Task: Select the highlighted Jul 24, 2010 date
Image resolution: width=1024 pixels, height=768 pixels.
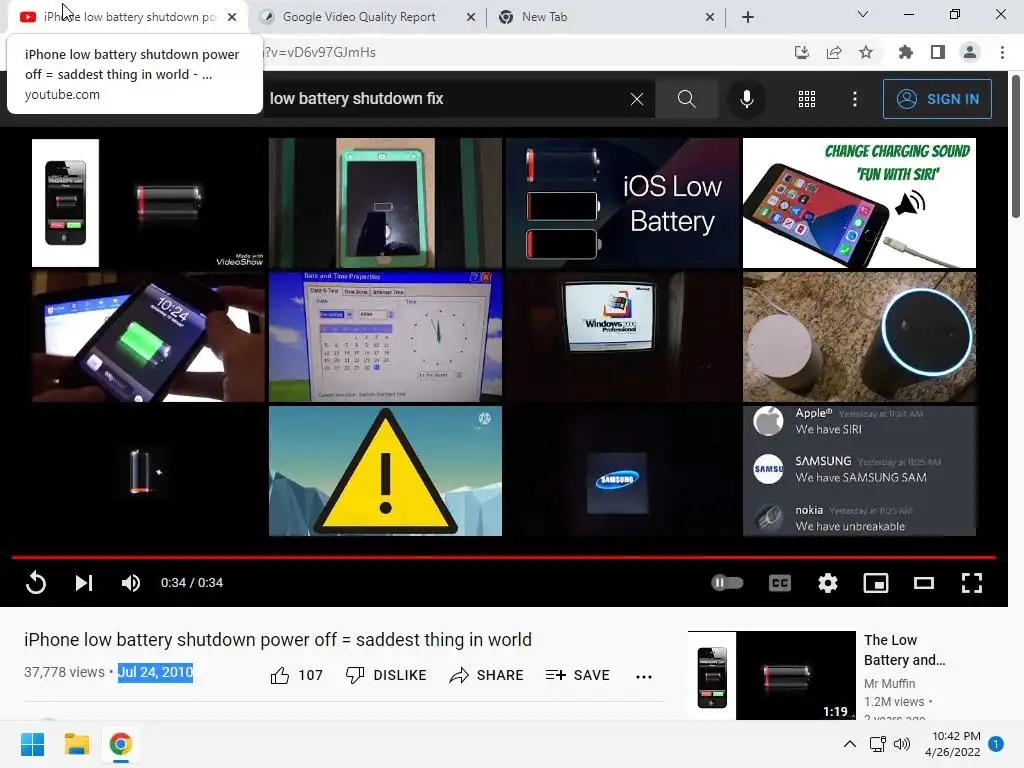Action: pyautogui.click(x=155, y=672)
